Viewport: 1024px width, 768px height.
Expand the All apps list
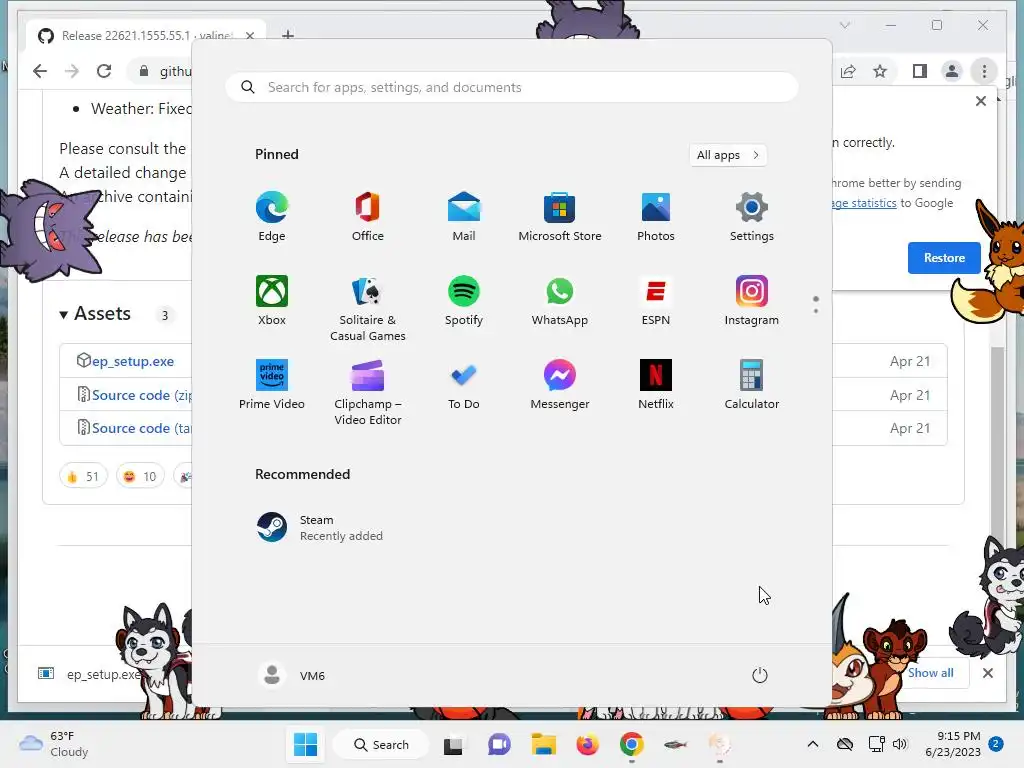point(728,155)
